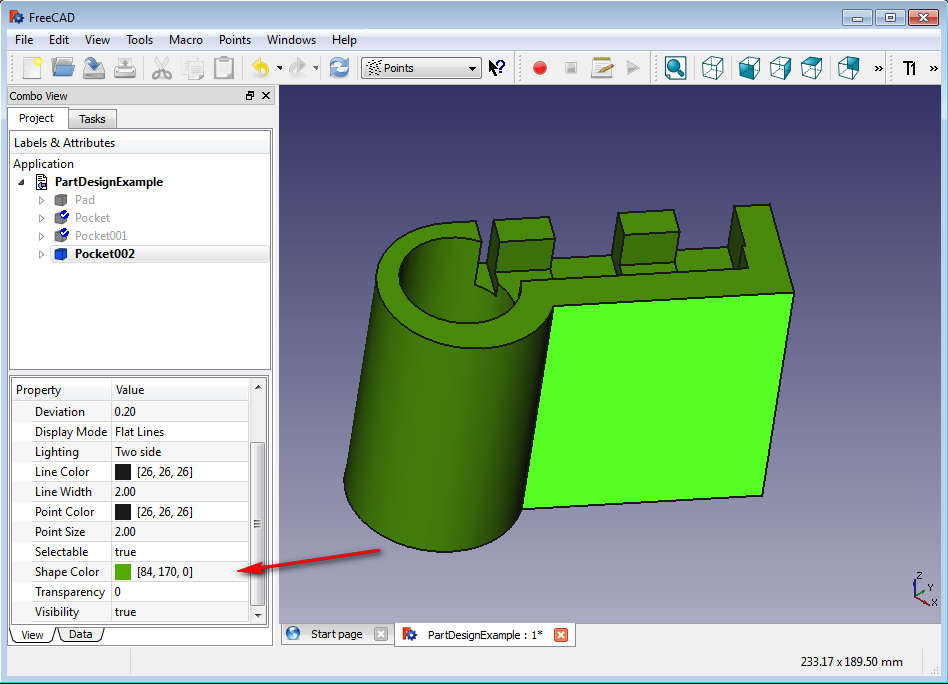Click the Undo arrow icon
Screen dimensions: 948x684
pyautogui.click(x=260, y=68)
